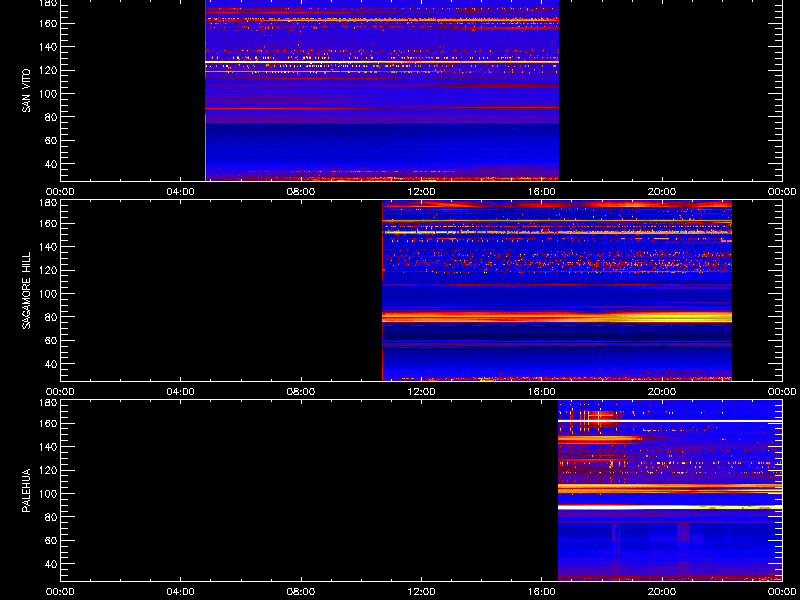The width and height of the screenshot is (800, 600).
Task: Click 20:00 time label under SAN VITO plot
Action: 662,192
